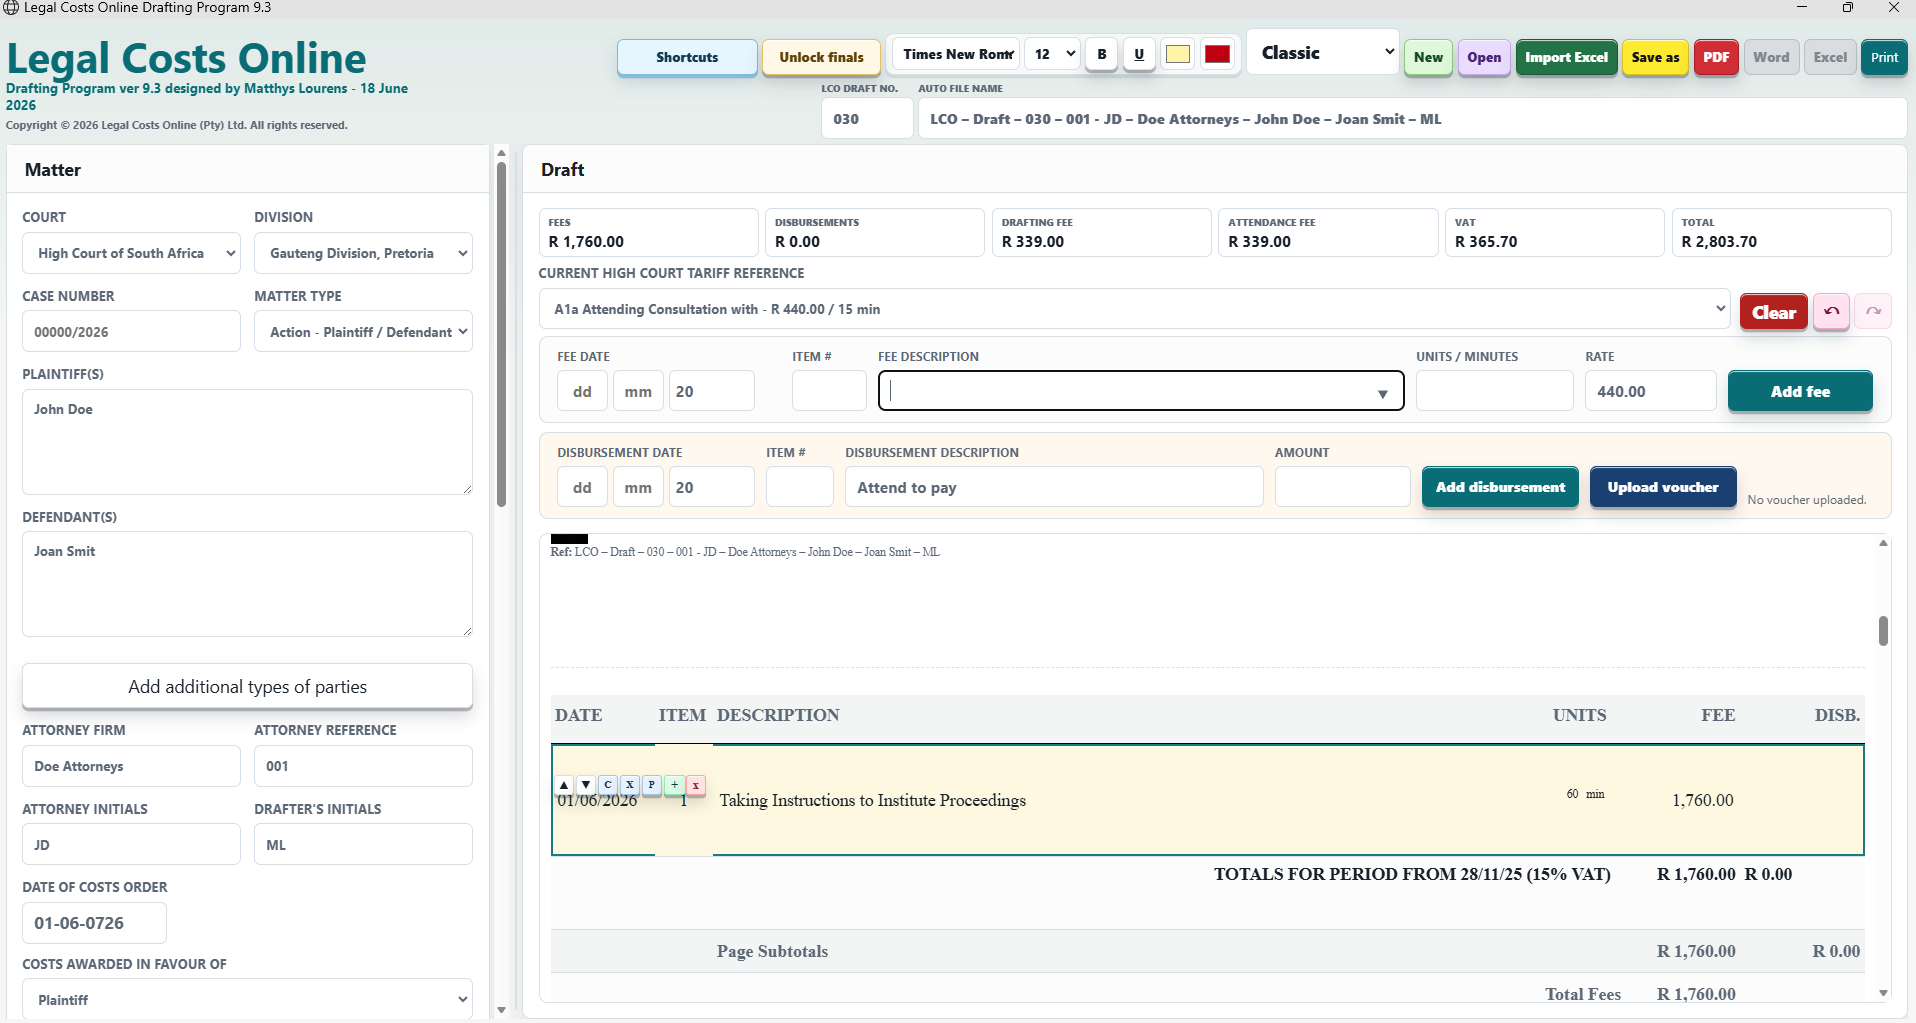Click the Add fee button
This screenshot has width=1916, height=1023.
pos(1800,391)
